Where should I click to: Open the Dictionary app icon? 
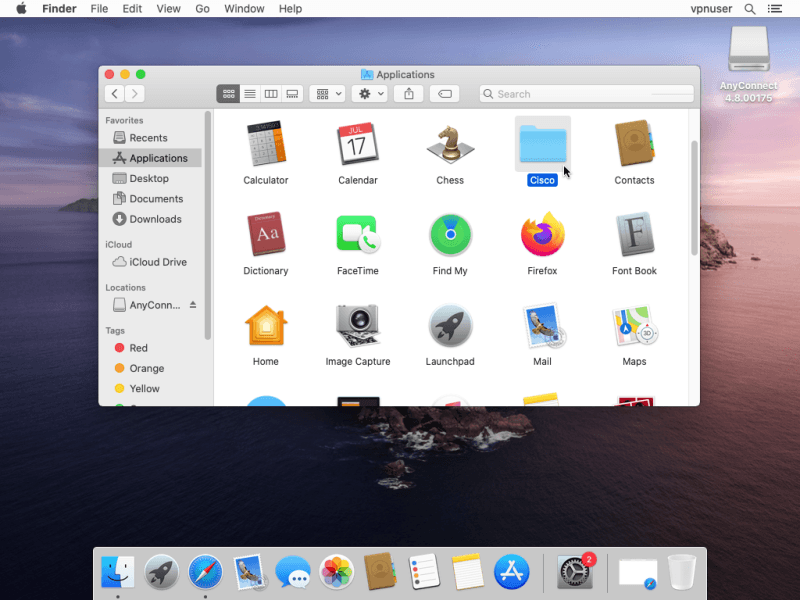click(x=266, y=236)
